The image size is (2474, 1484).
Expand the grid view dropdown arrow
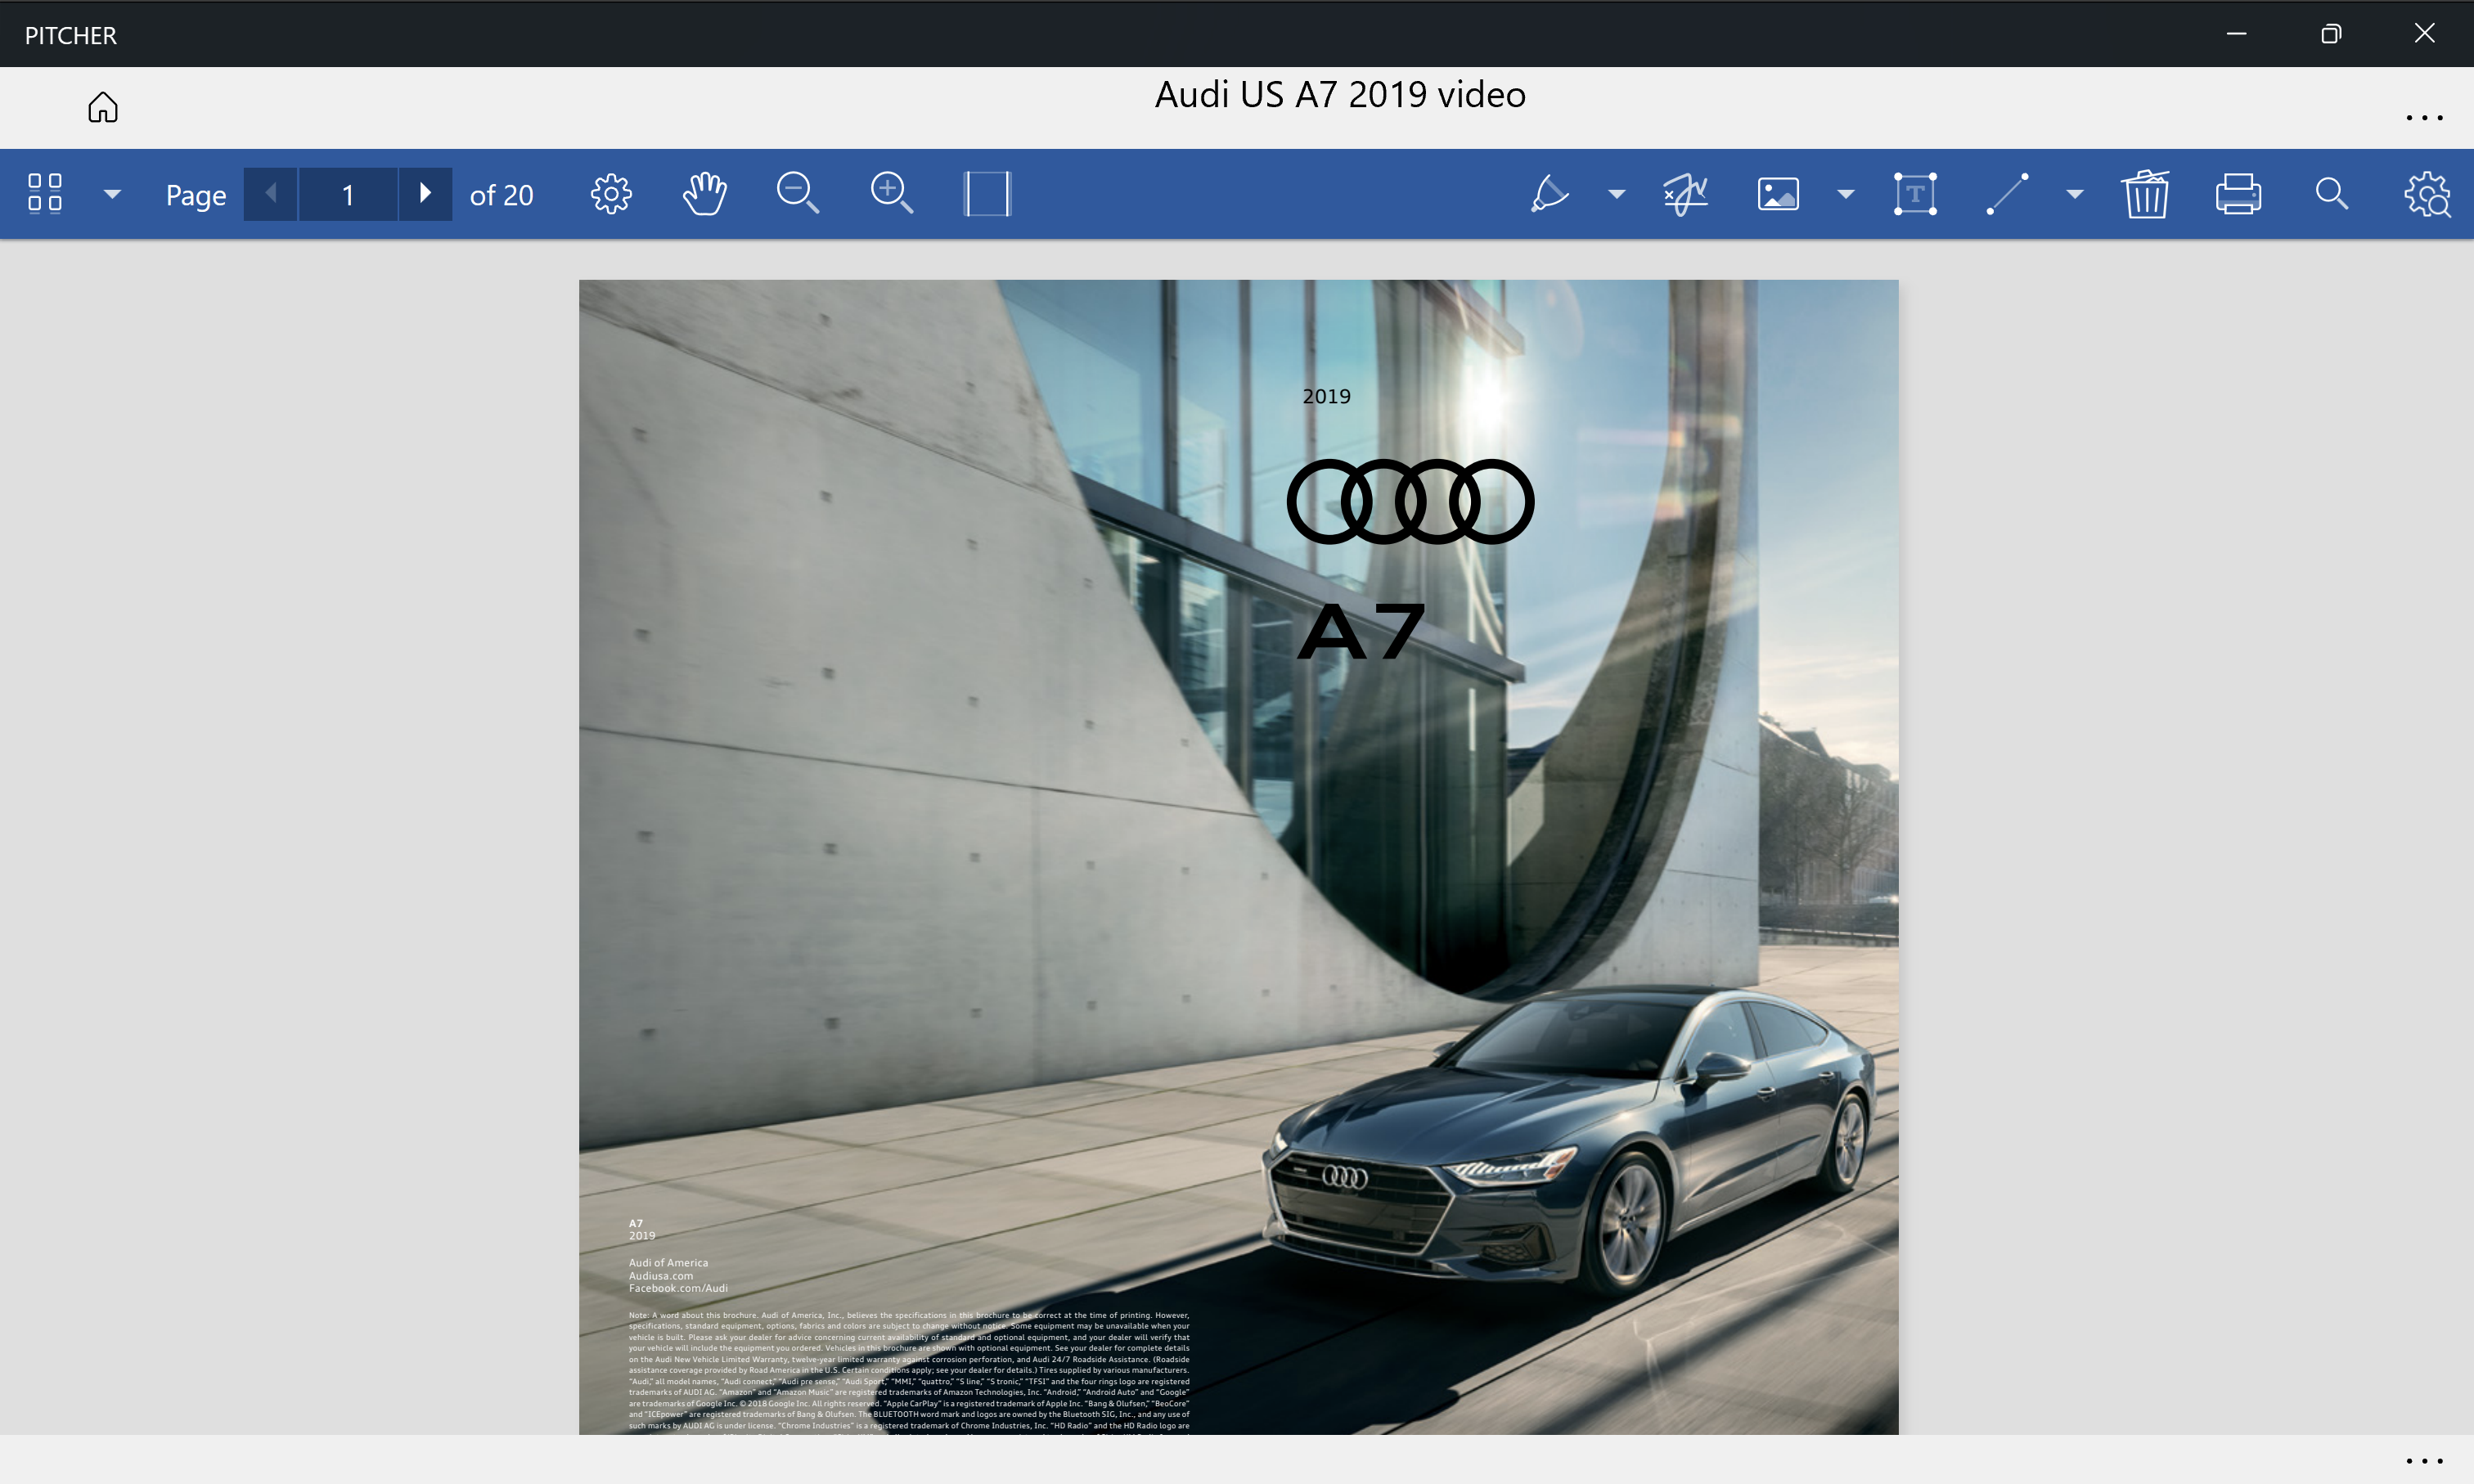[112, 194]
